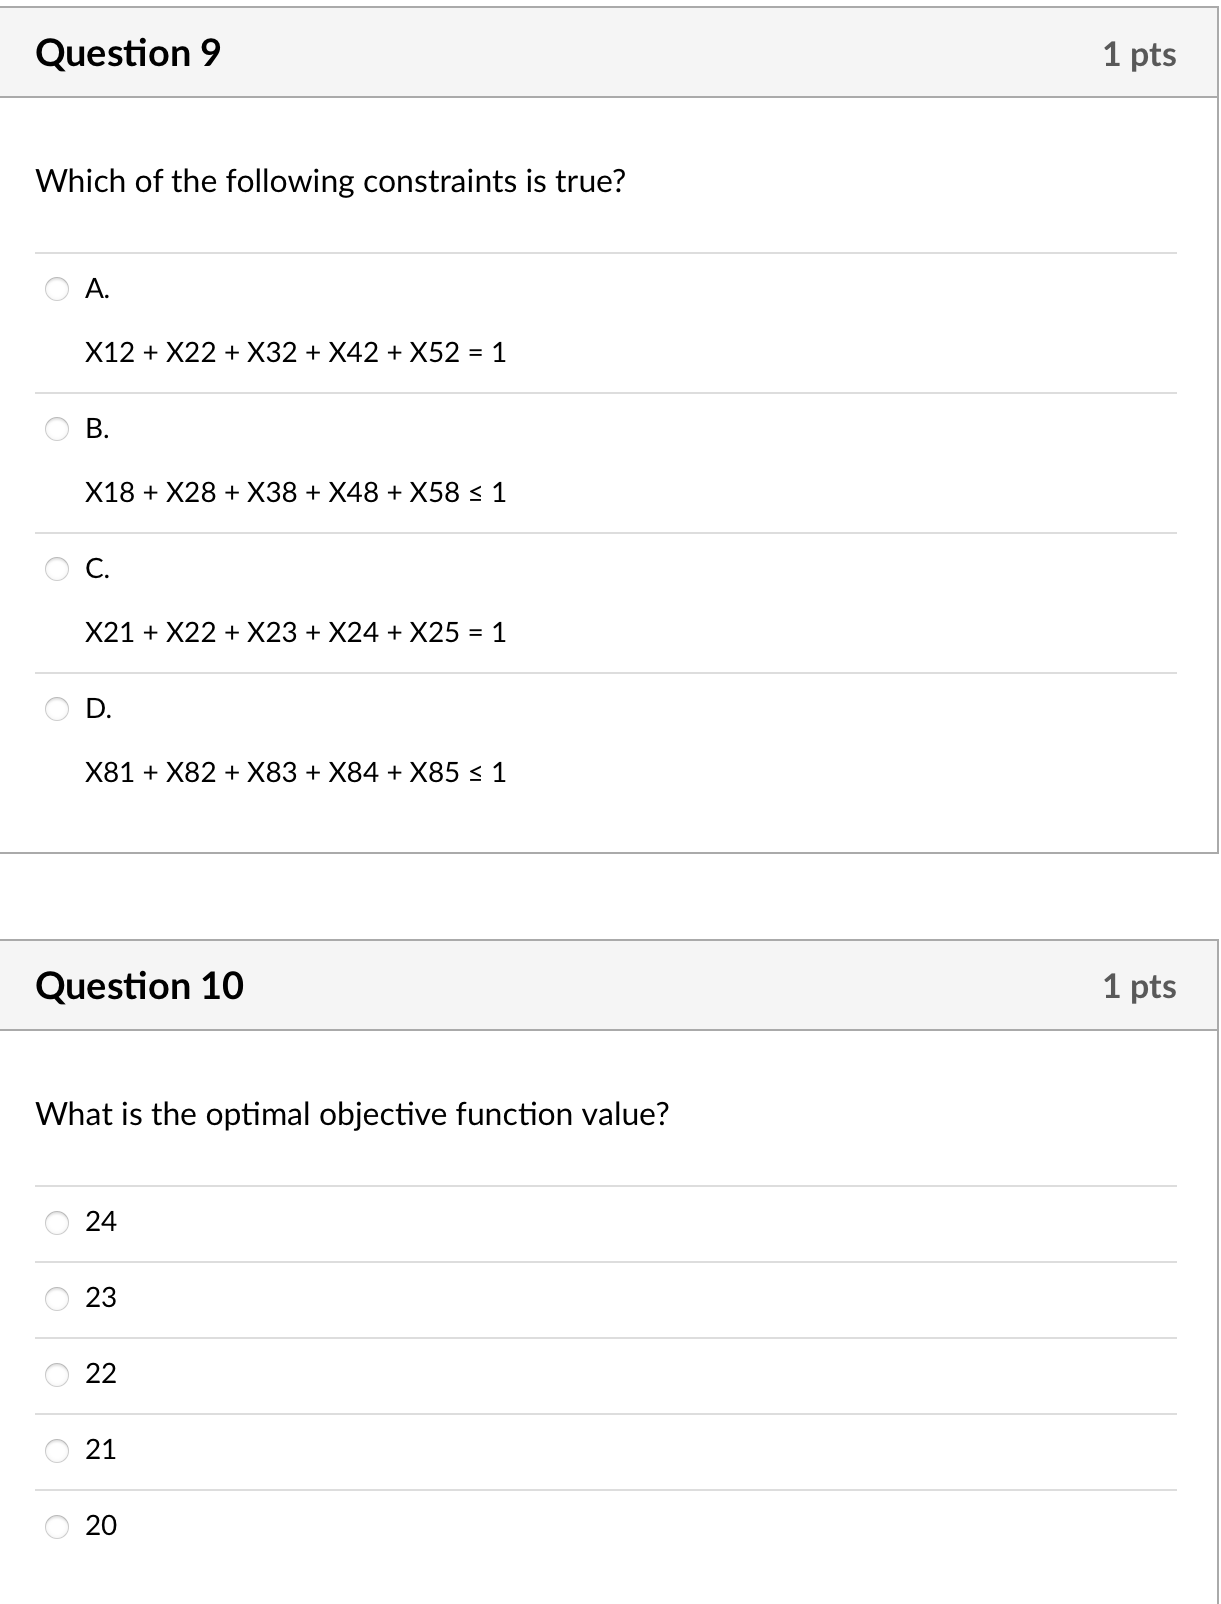Click the equation text starting with X21
The image size is (1221, 1604).
pyautogui.click(x=295, y=632)
